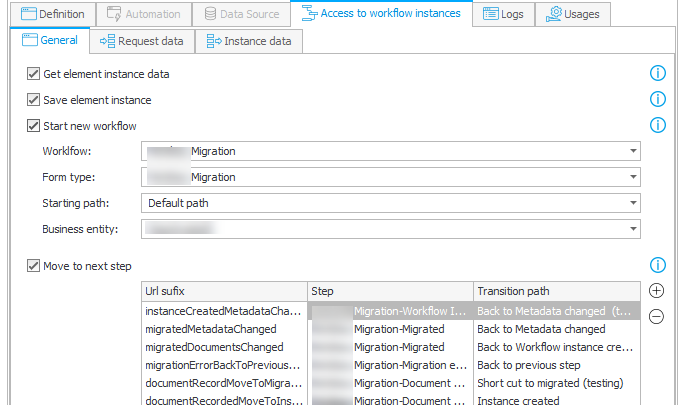Click the Transition path column header

tap(557, 291)
